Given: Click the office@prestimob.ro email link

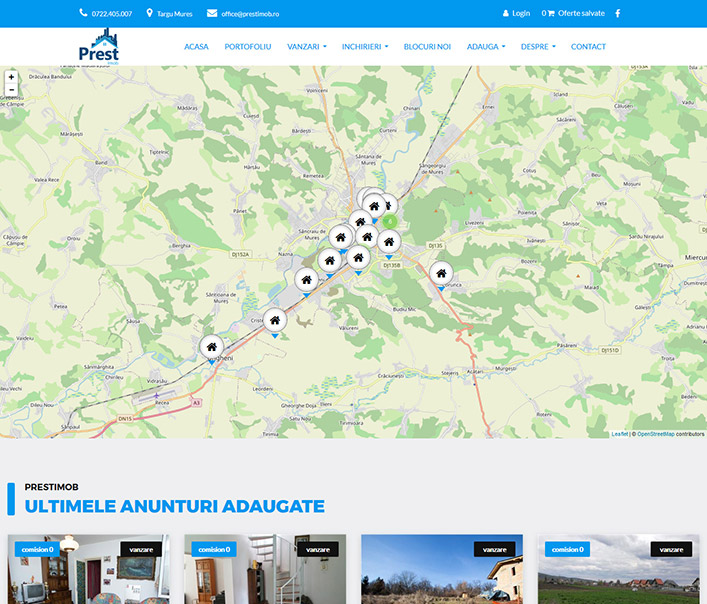Looking at the screenshot, I should pos(250,14).
